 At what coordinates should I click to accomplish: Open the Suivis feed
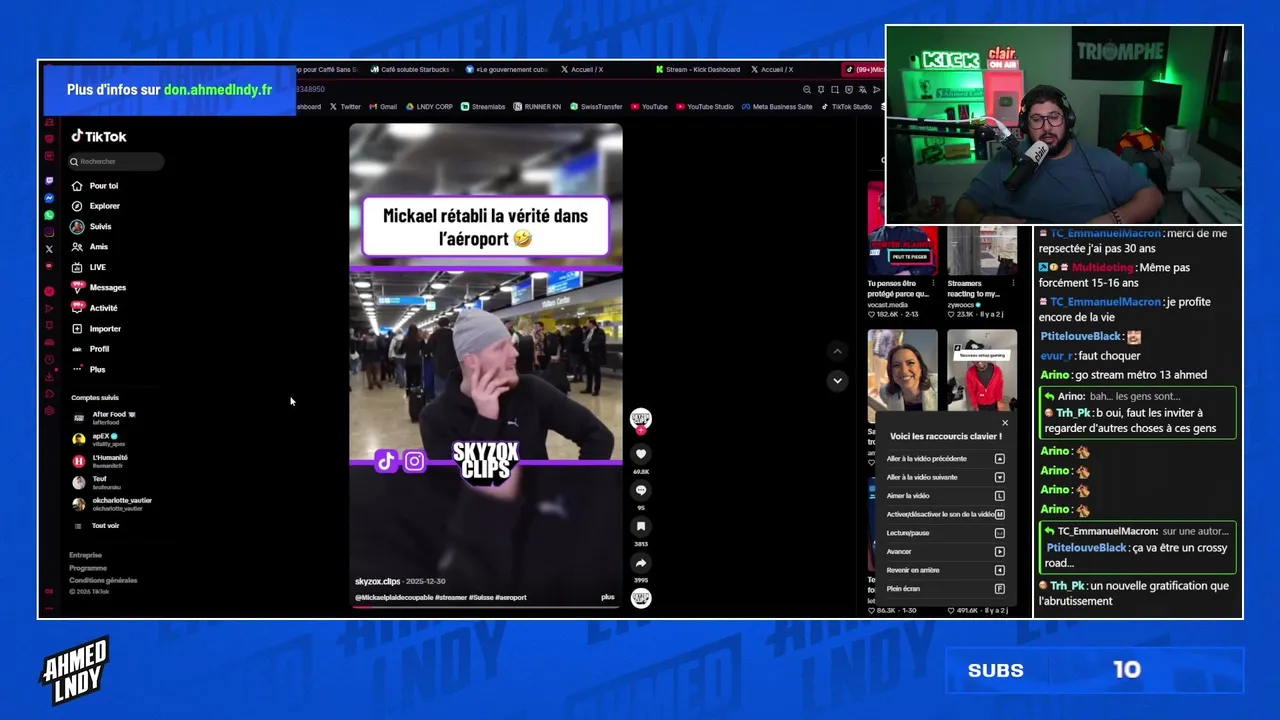click(x=91, y=227)
